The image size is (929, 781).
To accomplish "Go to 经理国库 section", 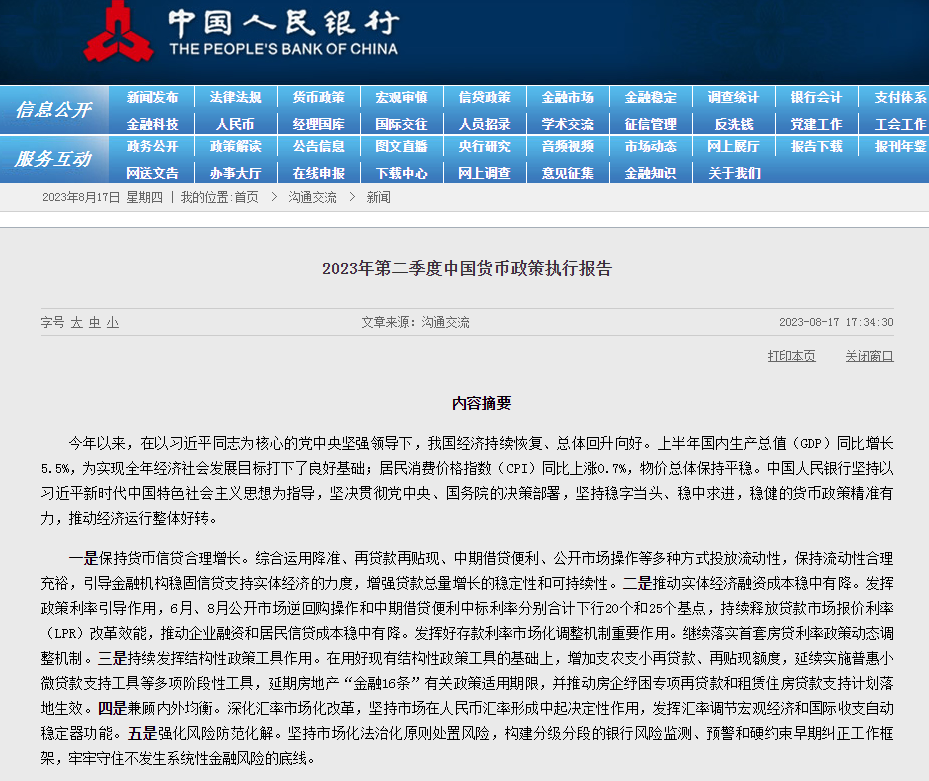I will [318, 124].
